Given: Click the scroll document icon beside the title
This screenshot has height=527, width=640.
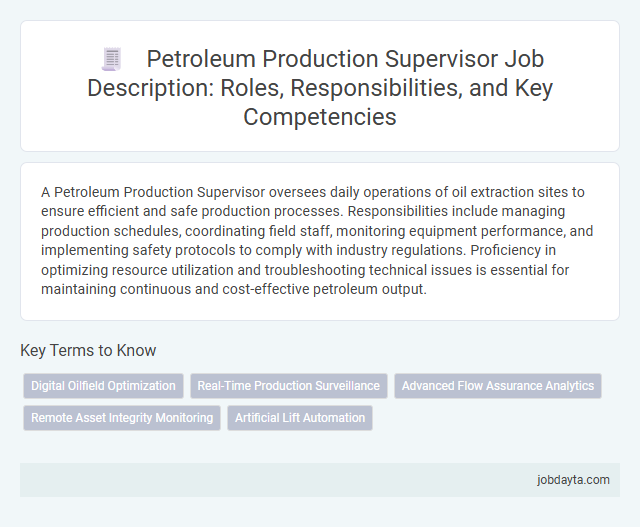Looking at the screenshot, I should pos(112,60).
